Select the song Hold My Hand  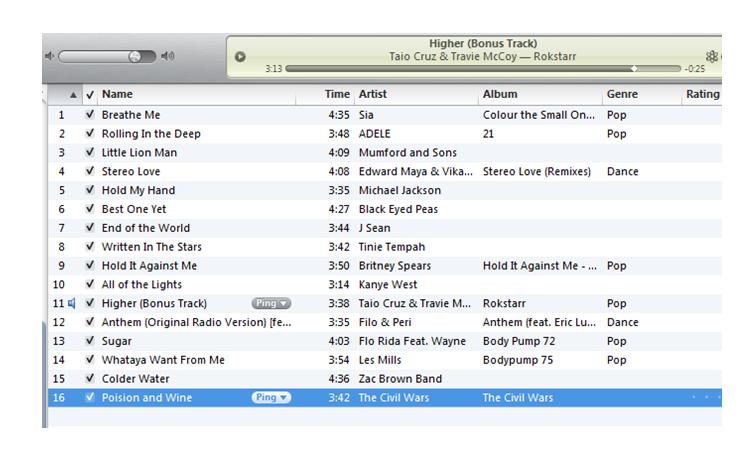tap(138, 190)
